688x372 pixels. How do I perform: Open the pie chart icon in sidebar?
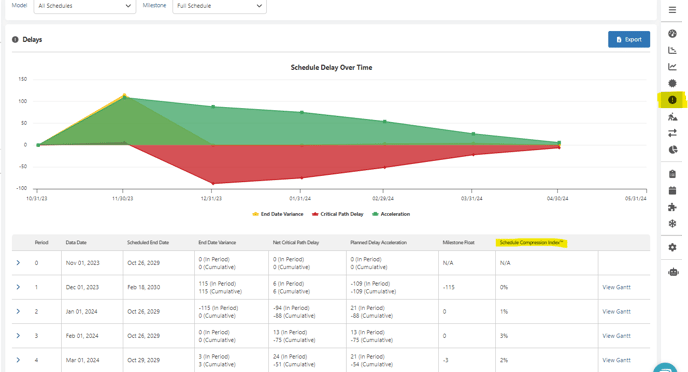point(673,150)
